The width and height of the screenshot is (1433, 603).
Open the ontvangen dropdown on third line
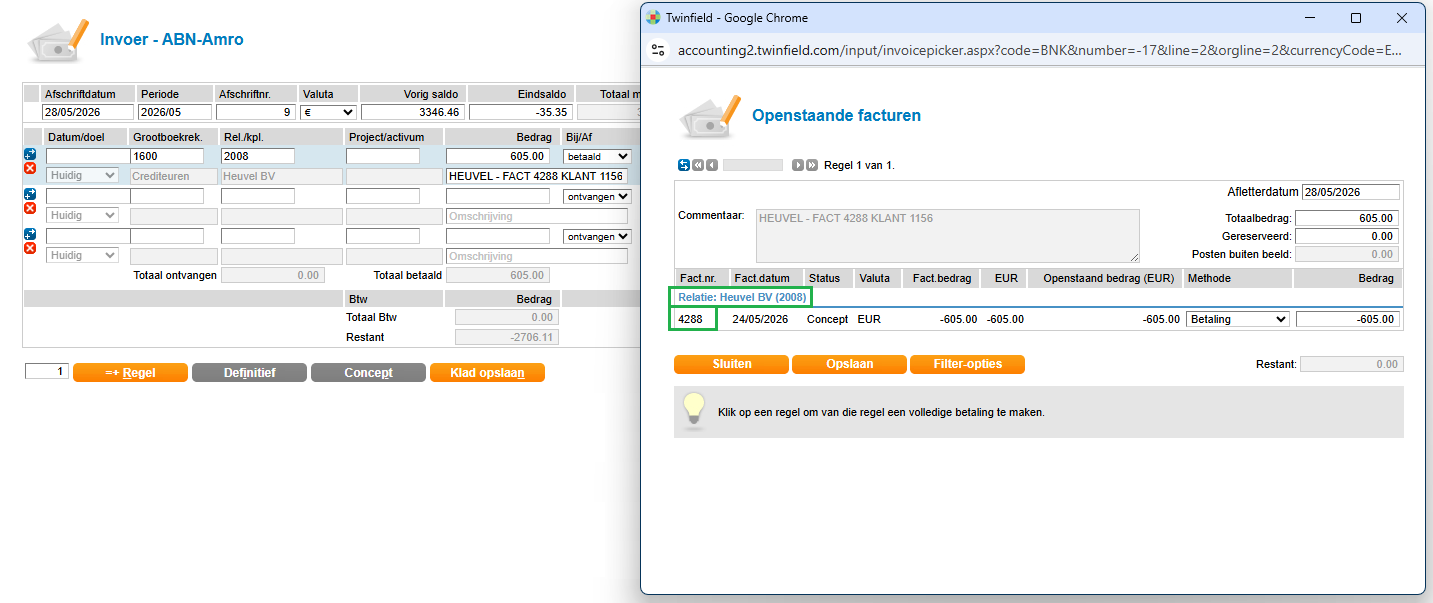coord(598,236)
